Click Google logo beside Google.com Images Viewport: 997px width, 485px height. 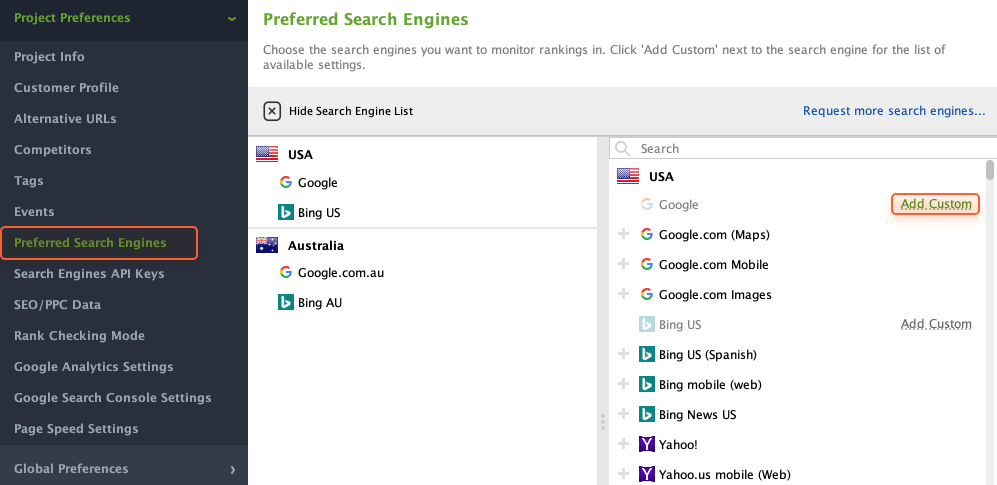click(x=647, y=294)
